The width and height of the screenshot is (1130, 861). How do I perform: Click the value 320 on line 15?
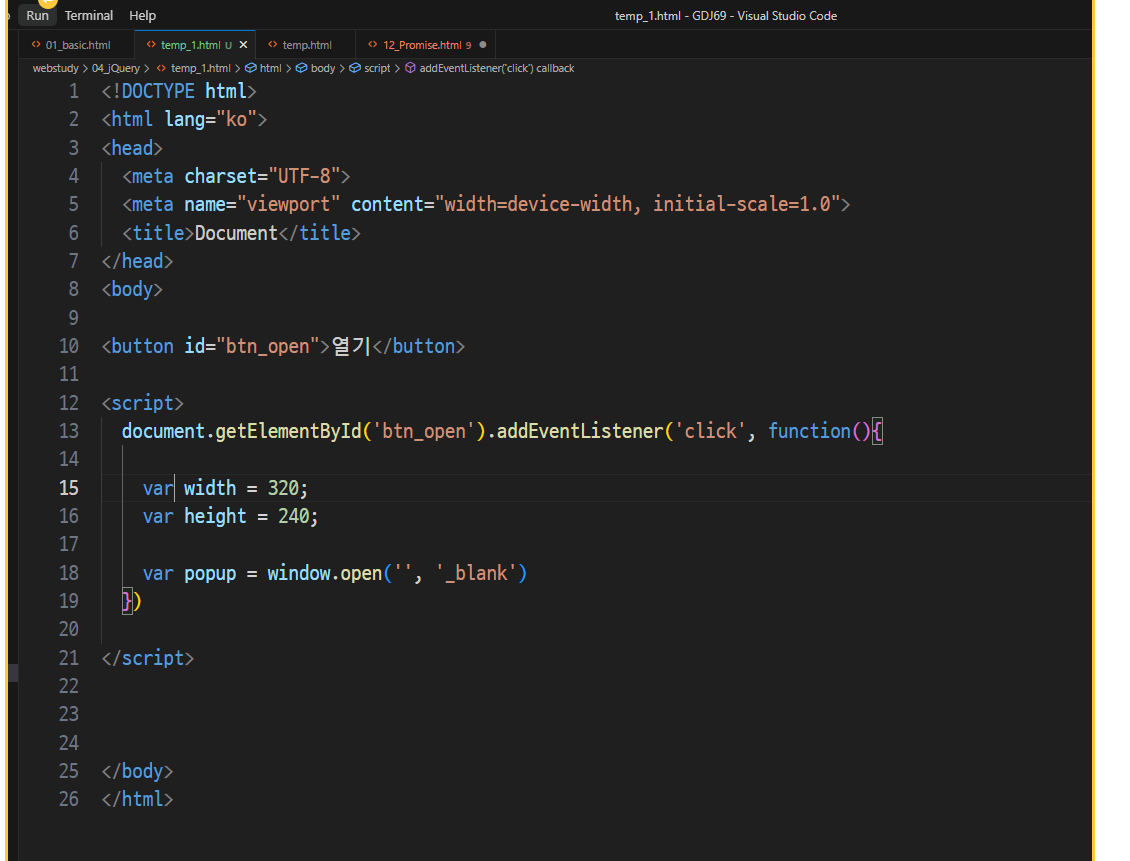(x=283, y=488)
